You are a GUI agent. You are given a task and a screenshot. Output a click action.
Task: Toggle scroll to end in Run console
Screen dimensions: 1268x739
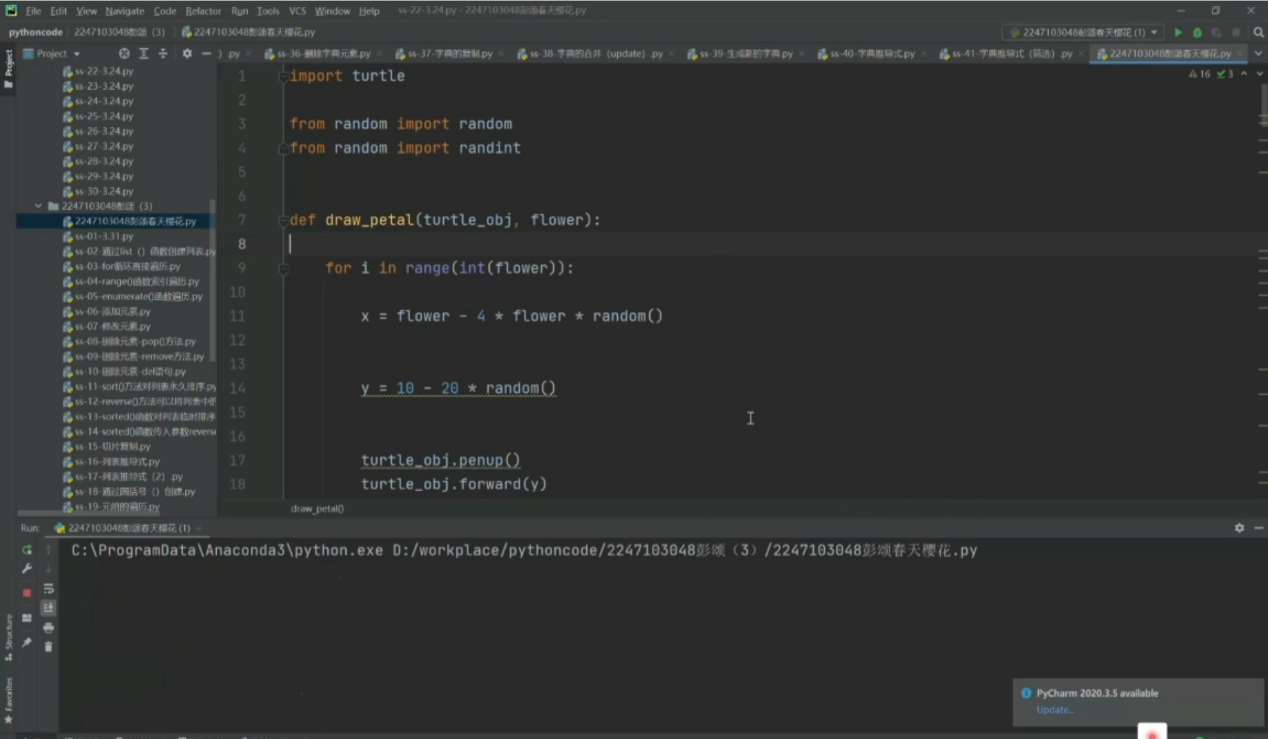(48, 608)
